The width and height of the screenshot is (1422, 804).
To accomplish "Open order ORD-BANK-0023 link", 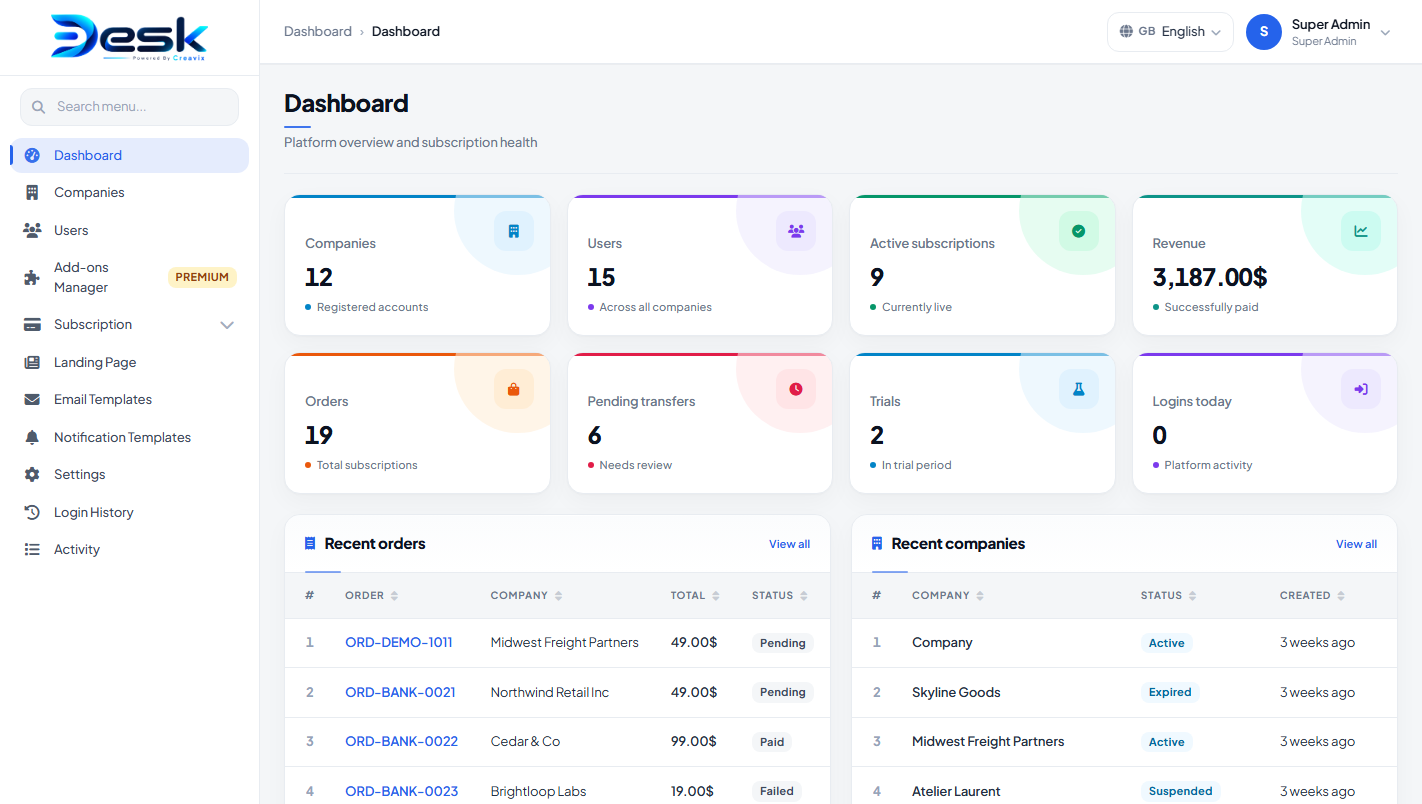I will pyautogui.click(x=401, y=791).
